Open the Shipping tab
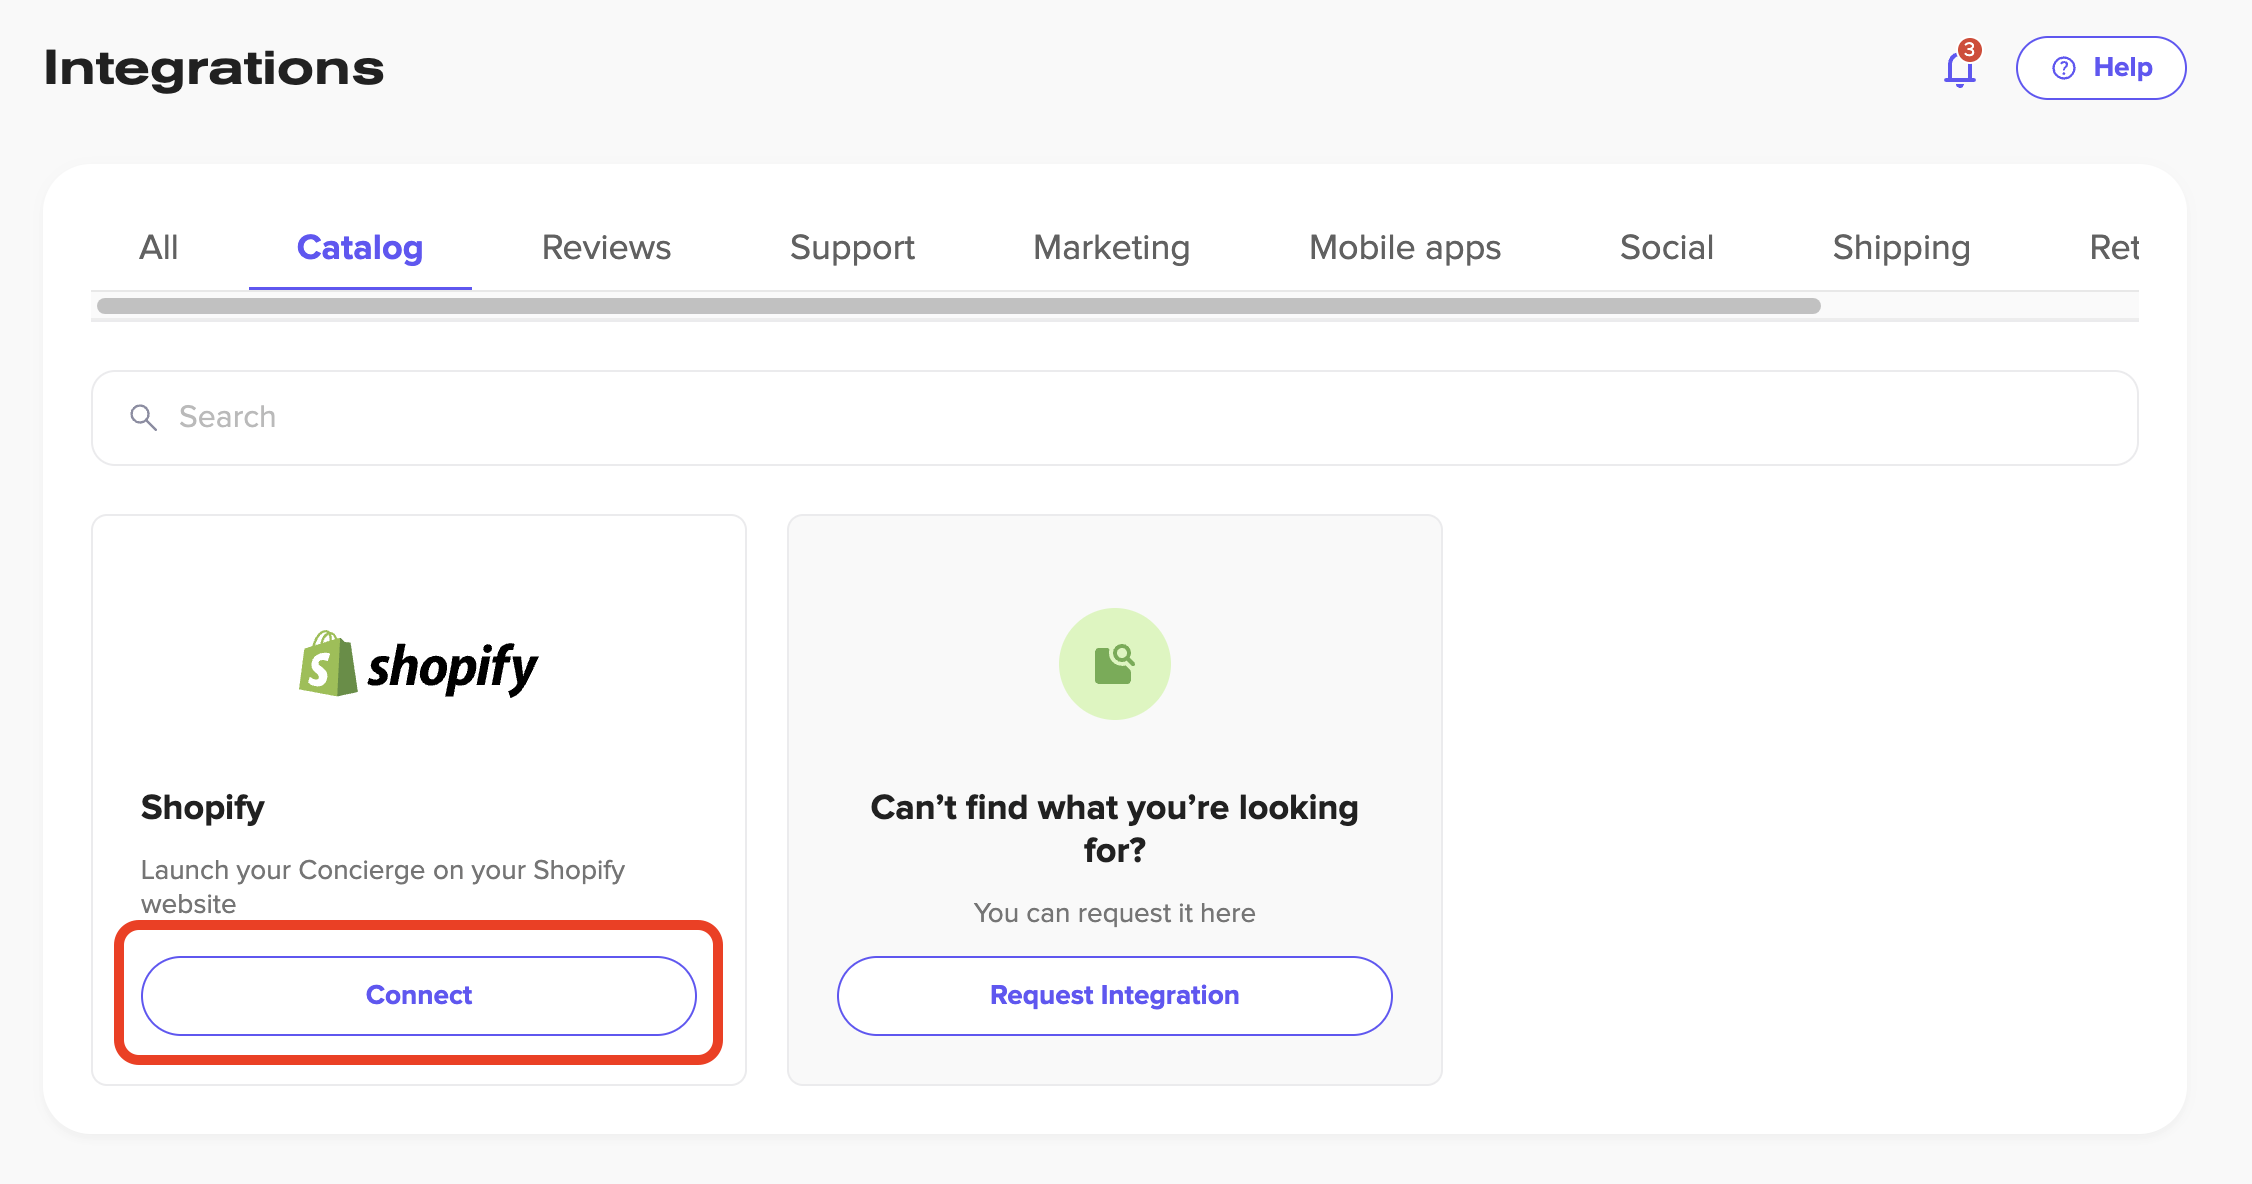 pyautogui.click(x=1901, y=247)
